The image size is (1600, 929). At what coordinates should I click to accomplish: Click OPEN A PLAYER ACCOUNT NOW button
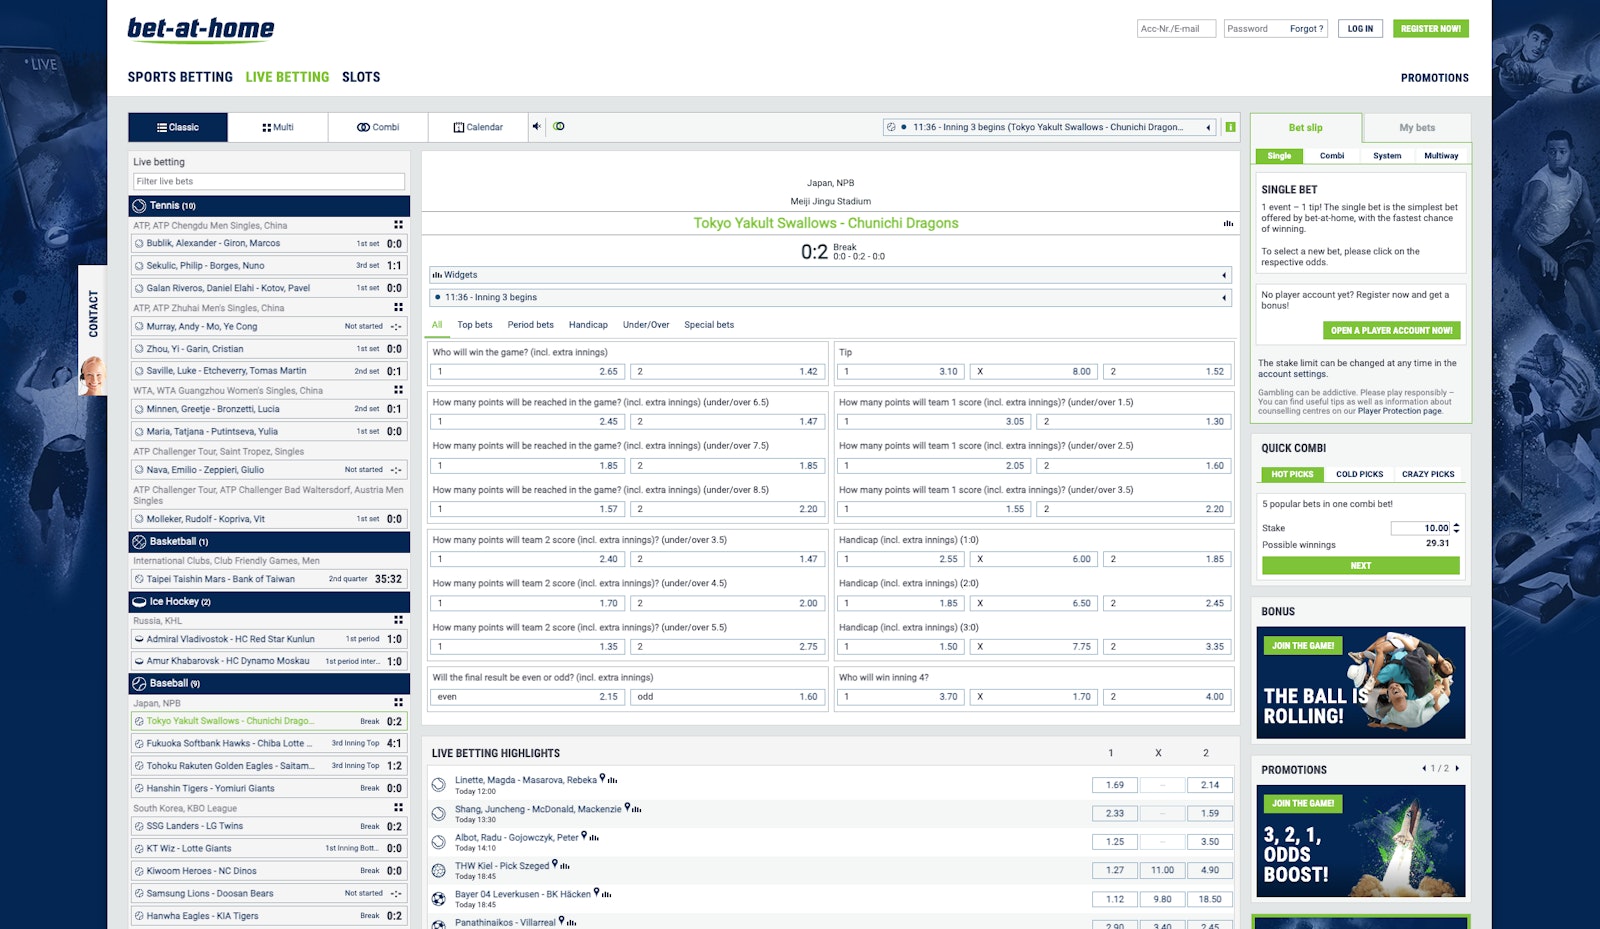pos(1391,330)
